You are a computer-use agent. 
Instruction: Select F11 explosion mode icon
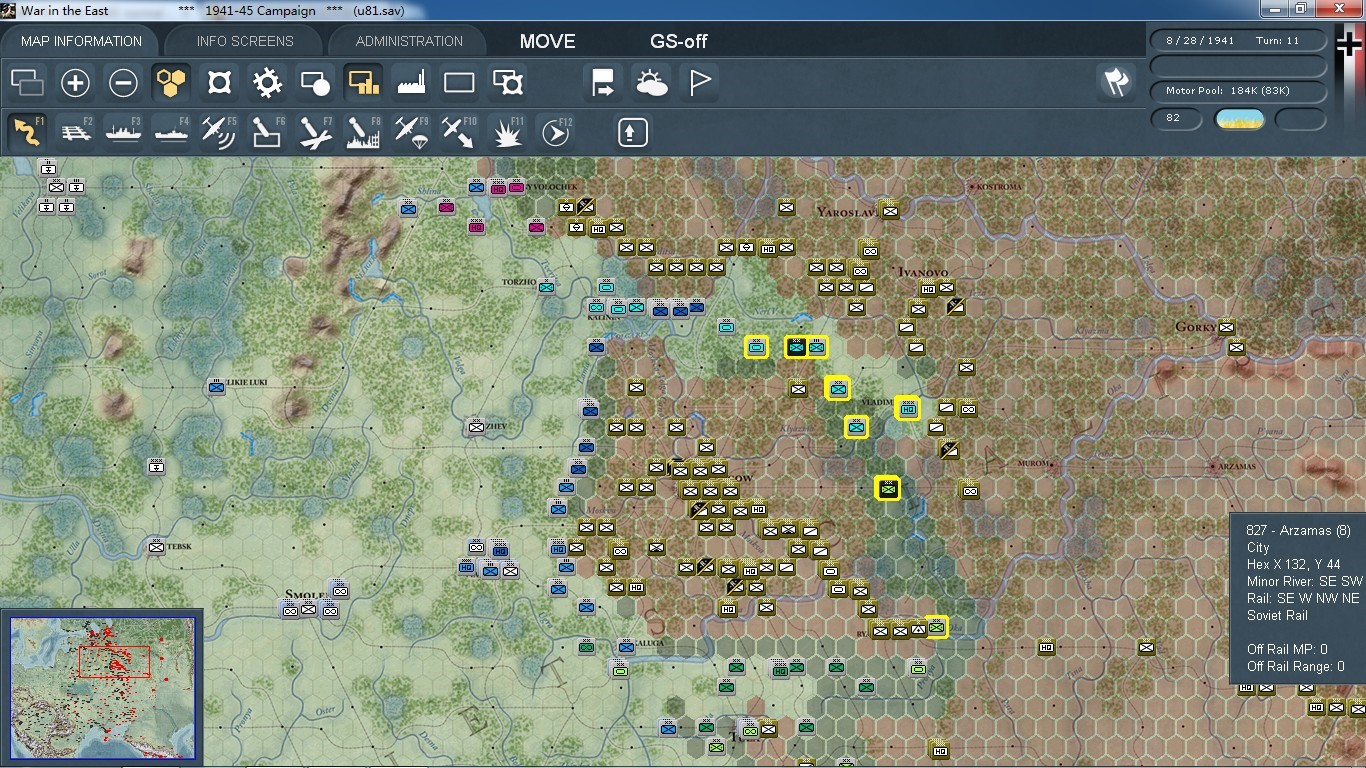(508, 131)
